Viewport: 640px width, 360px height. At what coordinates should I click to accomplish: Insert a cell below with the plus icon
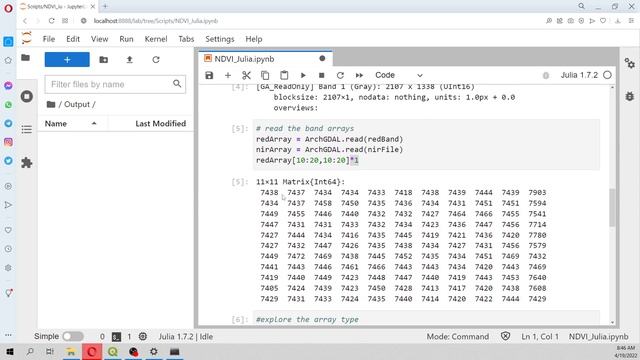tap(228, 75)
